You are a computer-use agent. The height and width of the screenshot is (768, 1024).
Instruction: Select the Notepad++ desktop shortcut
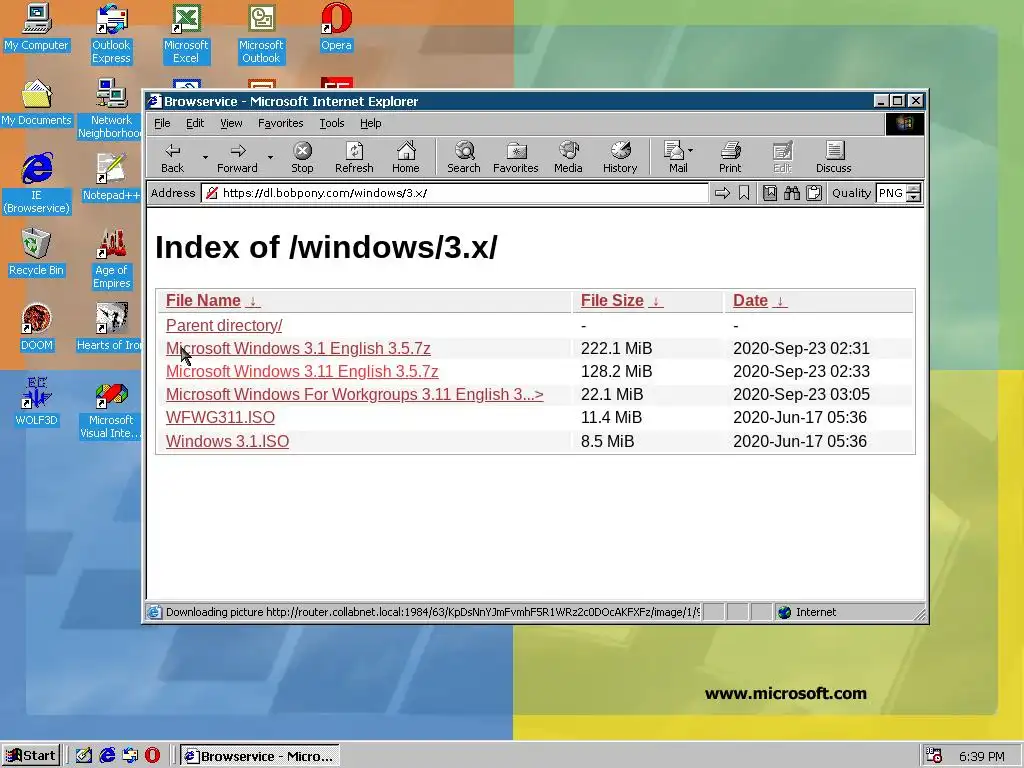pos(111,177)
